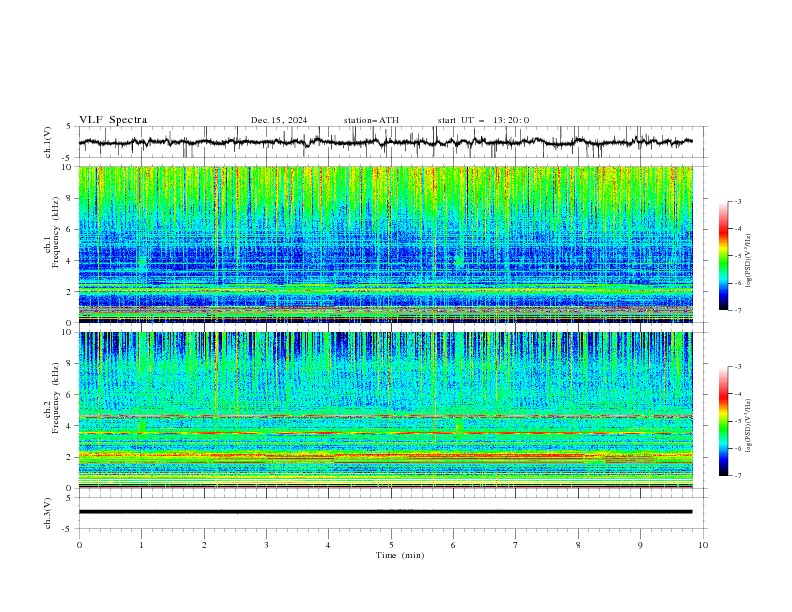The image size is (792, 612).
Task: Click the '5' volt tick on ch.1(V) axis
Action: (x=70, y=127)
